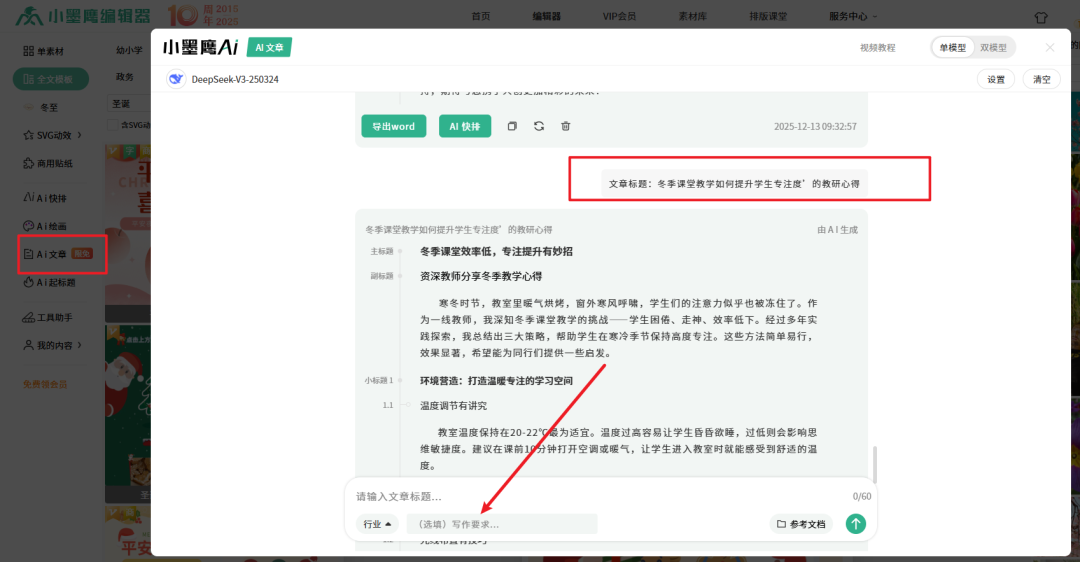Click the heading 环境营造：打造温暖专注的学习空间
1080x562 pixels.
[x=496, y=381]
